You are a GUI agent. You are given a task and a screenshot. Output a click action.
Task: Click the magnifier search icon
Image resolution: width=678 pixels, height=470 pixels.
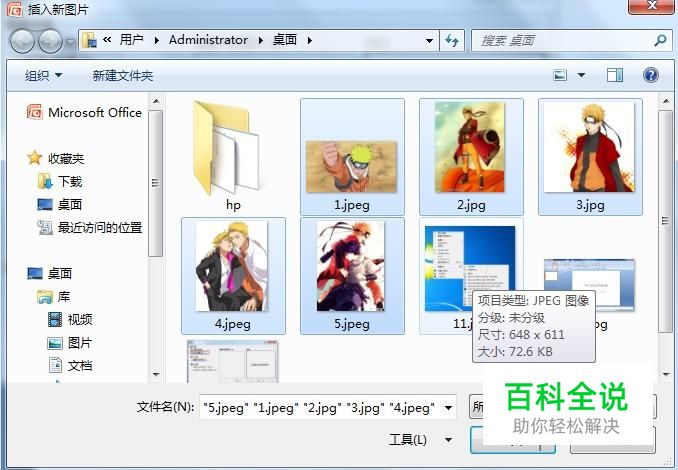[x=660, y=41]
